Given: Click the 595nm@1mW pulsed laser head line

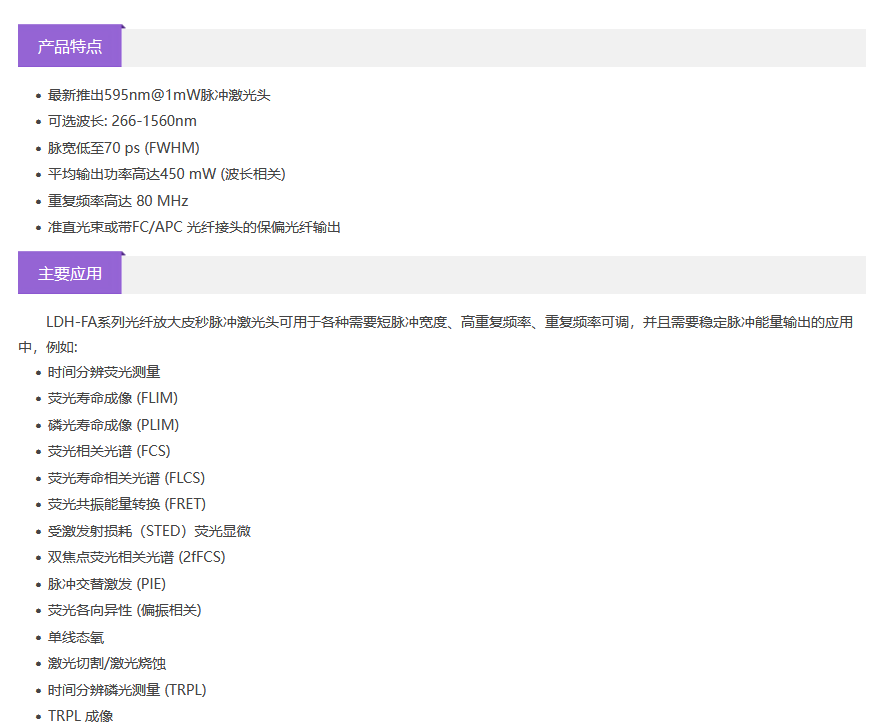Looking at the screenshot, I should pos(159,95).
